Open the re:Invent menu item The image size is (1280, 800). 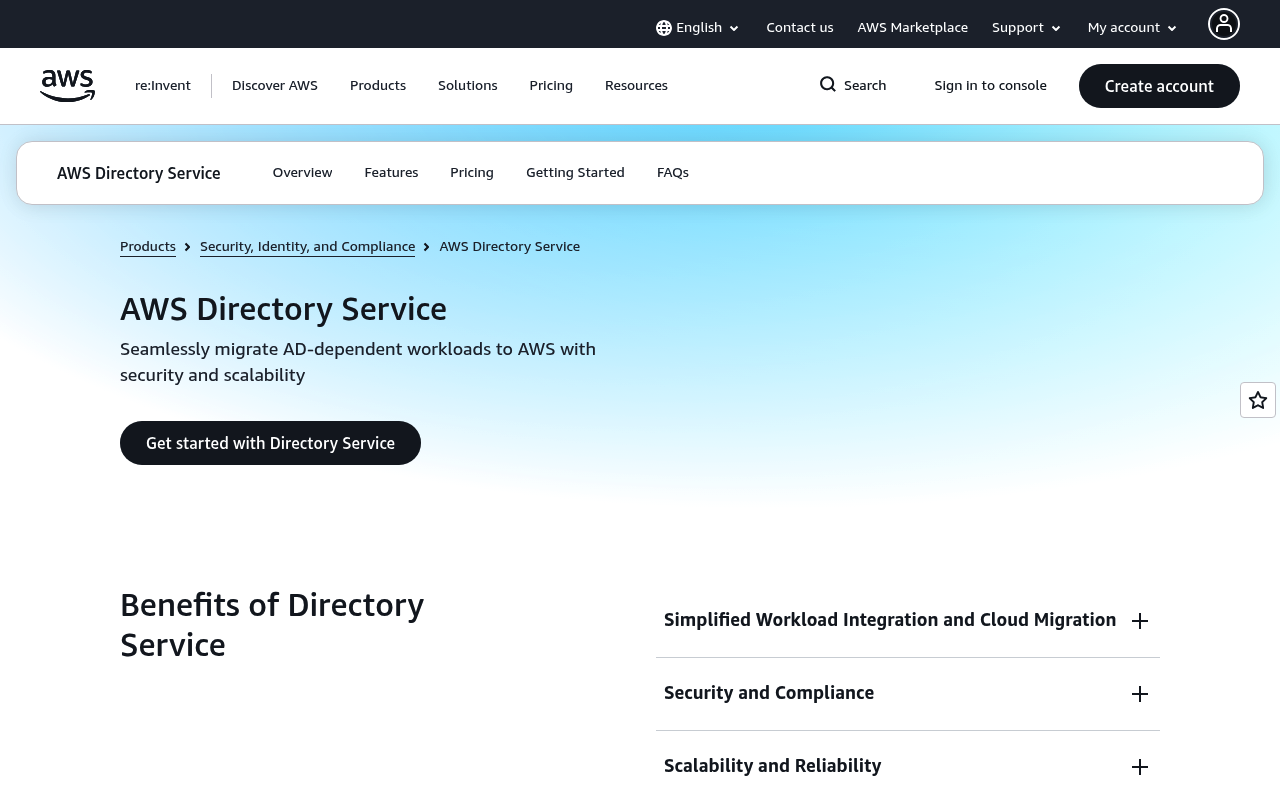pos(163,86)
